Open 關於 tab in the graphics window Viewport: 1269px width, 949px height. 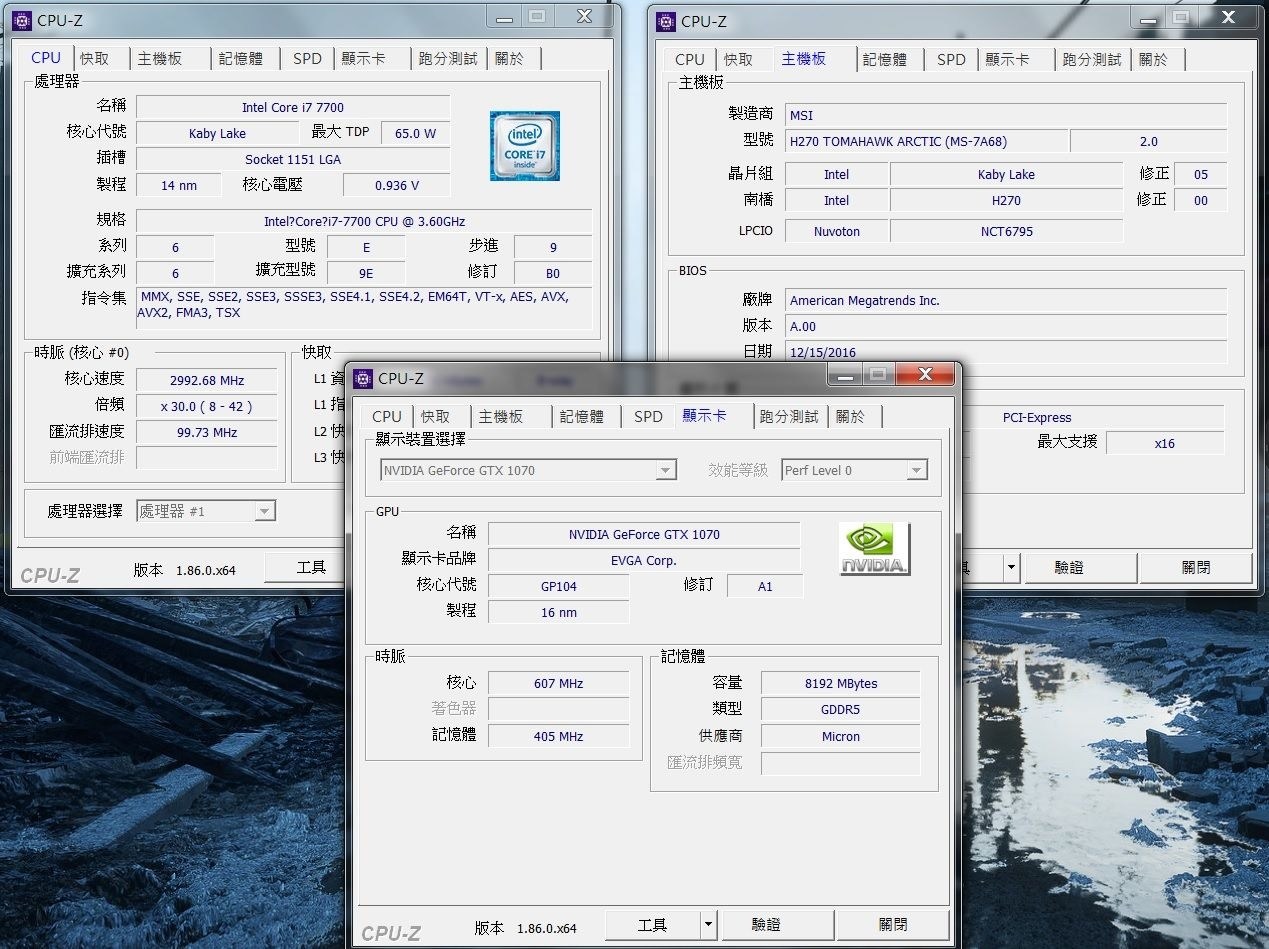(x=850, y=417)
